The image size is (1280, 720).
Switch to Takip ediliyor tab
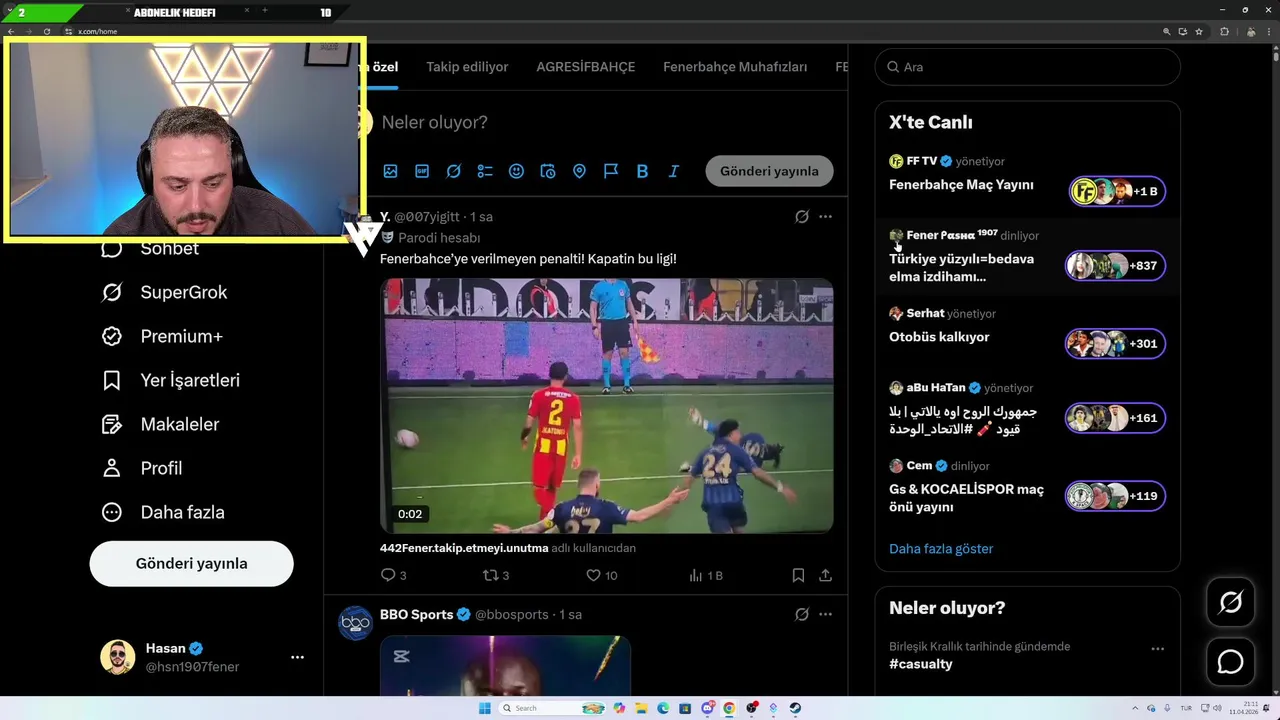tap(467, 67)
